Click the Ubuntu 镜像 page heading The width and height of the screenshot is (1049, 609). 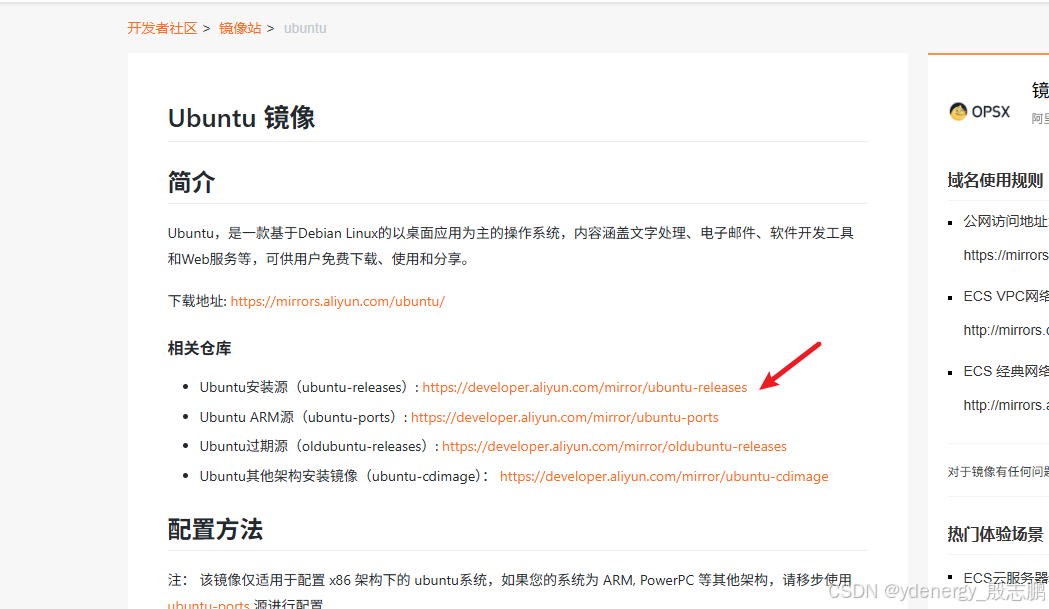[241, 118]
